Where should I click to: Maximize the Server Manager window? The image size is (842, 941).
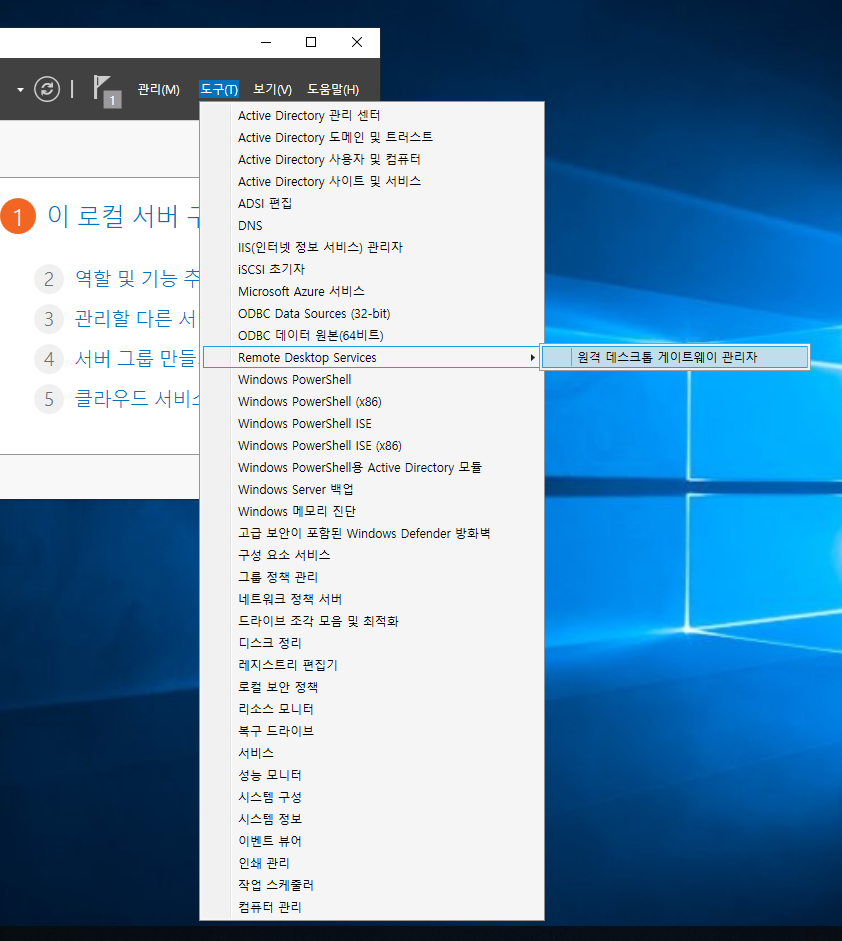(x=311, y=43)
